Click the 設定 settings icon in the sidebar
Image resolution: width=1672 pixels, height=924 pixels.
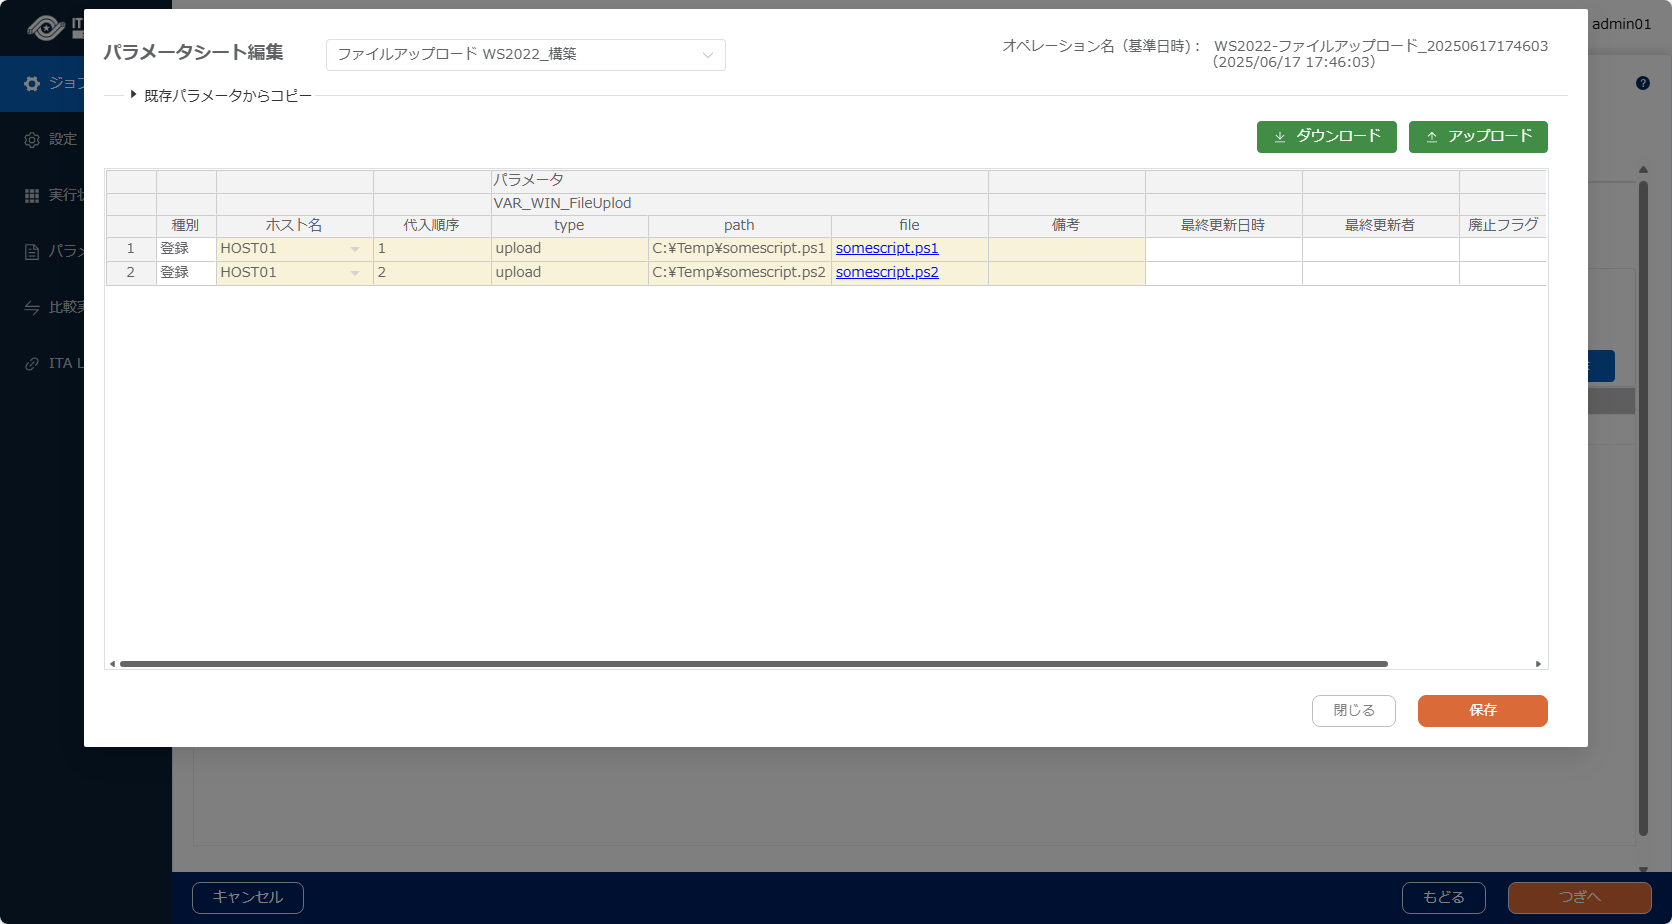[x=32, y=140]
